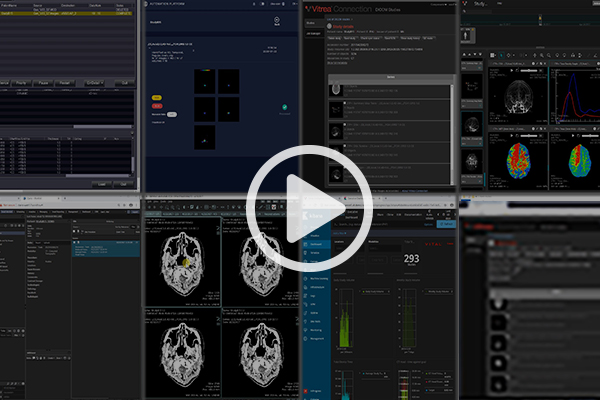This screenshot has height=400, width=600.
Task: Select first series thumbnail in Study details
Action: (x=336, y=90)
